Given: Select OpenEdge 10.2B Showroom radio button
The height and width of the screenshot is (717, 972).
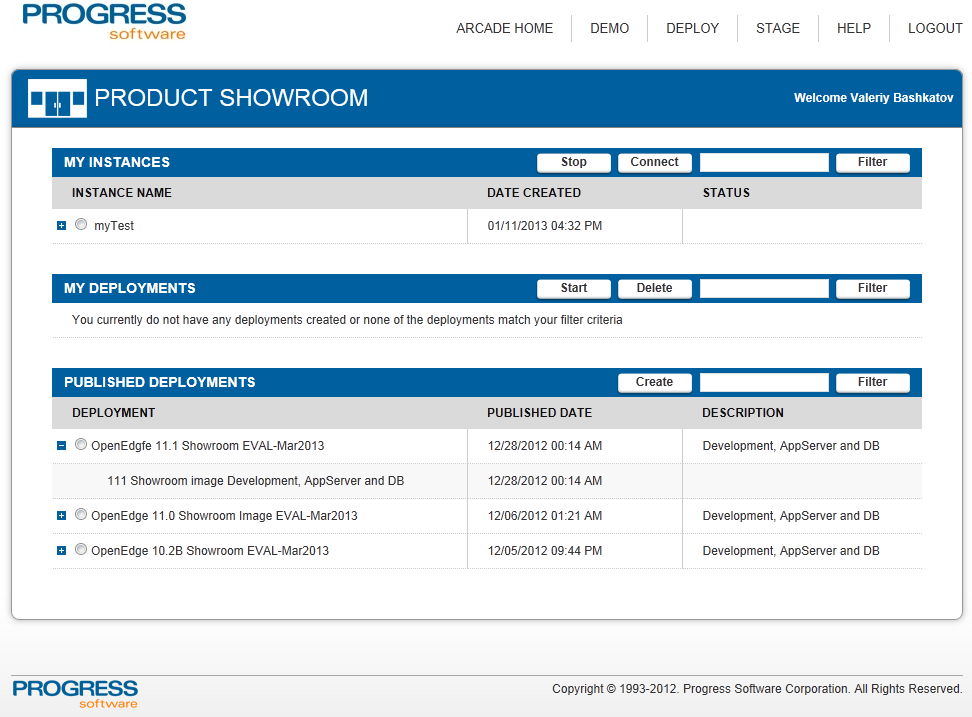Looking at the screenshot, I should point(81,549).
